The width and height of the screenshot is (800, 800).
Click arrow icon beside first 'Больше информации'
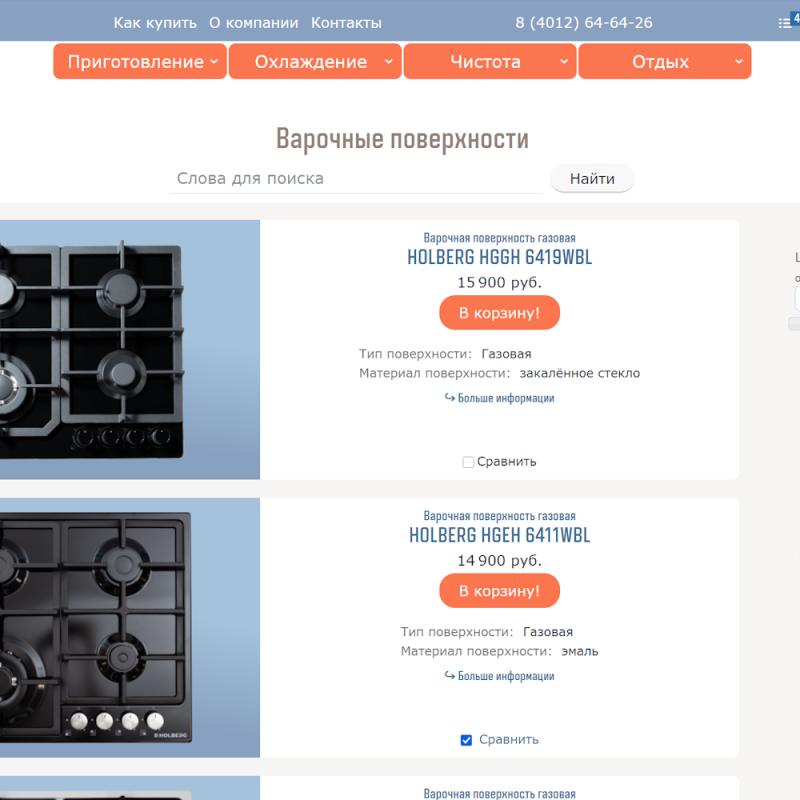coord(450,398)
